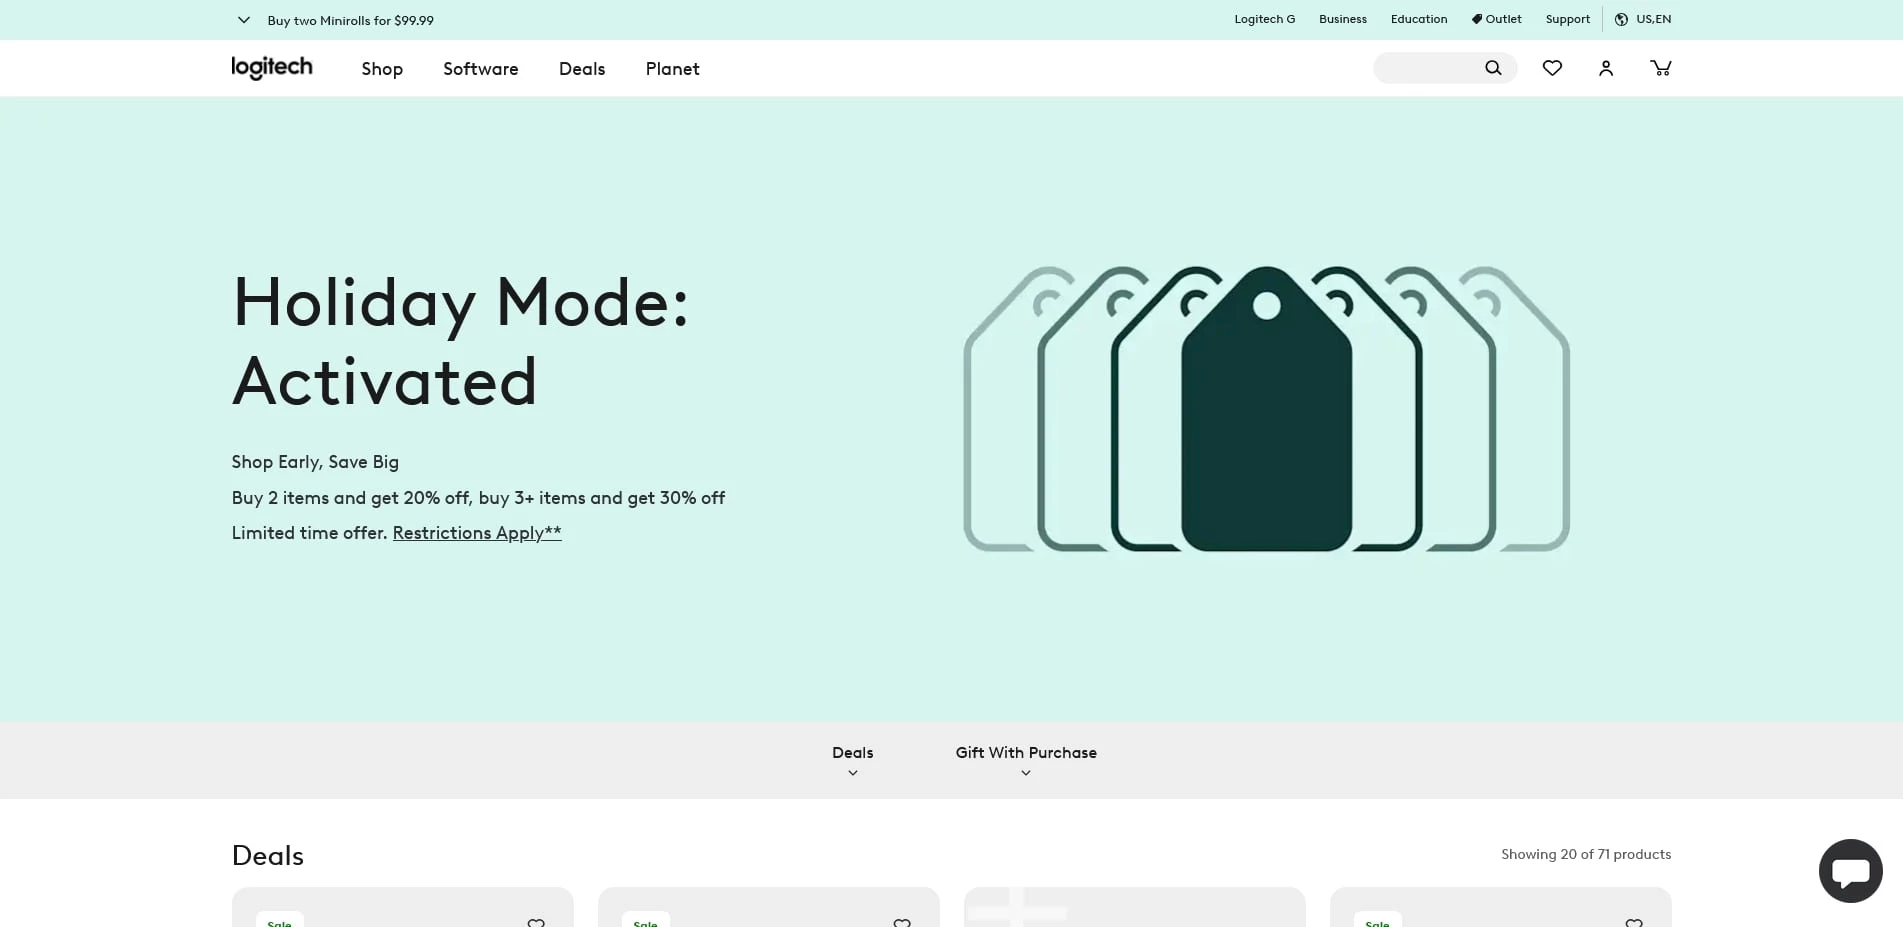
Task: Toggle wishlist heart on the fourth deal card
Action: (x=1634, y=922)
